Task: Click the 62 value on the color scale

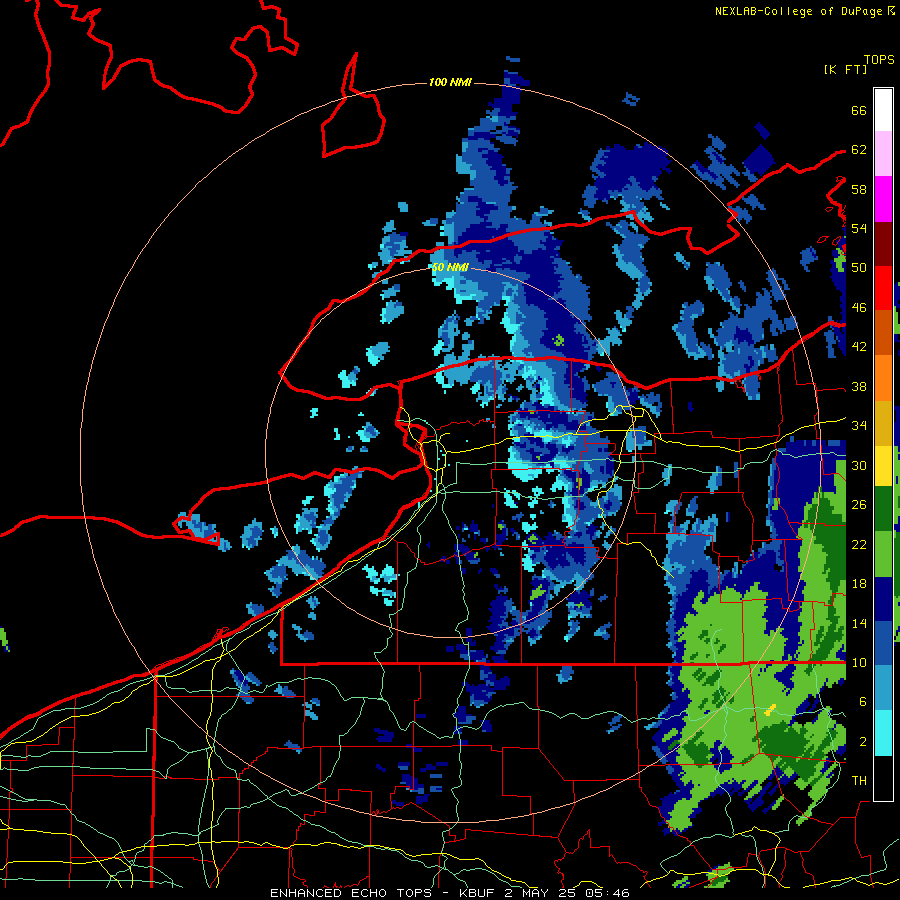Action: (x=859, y=150)
